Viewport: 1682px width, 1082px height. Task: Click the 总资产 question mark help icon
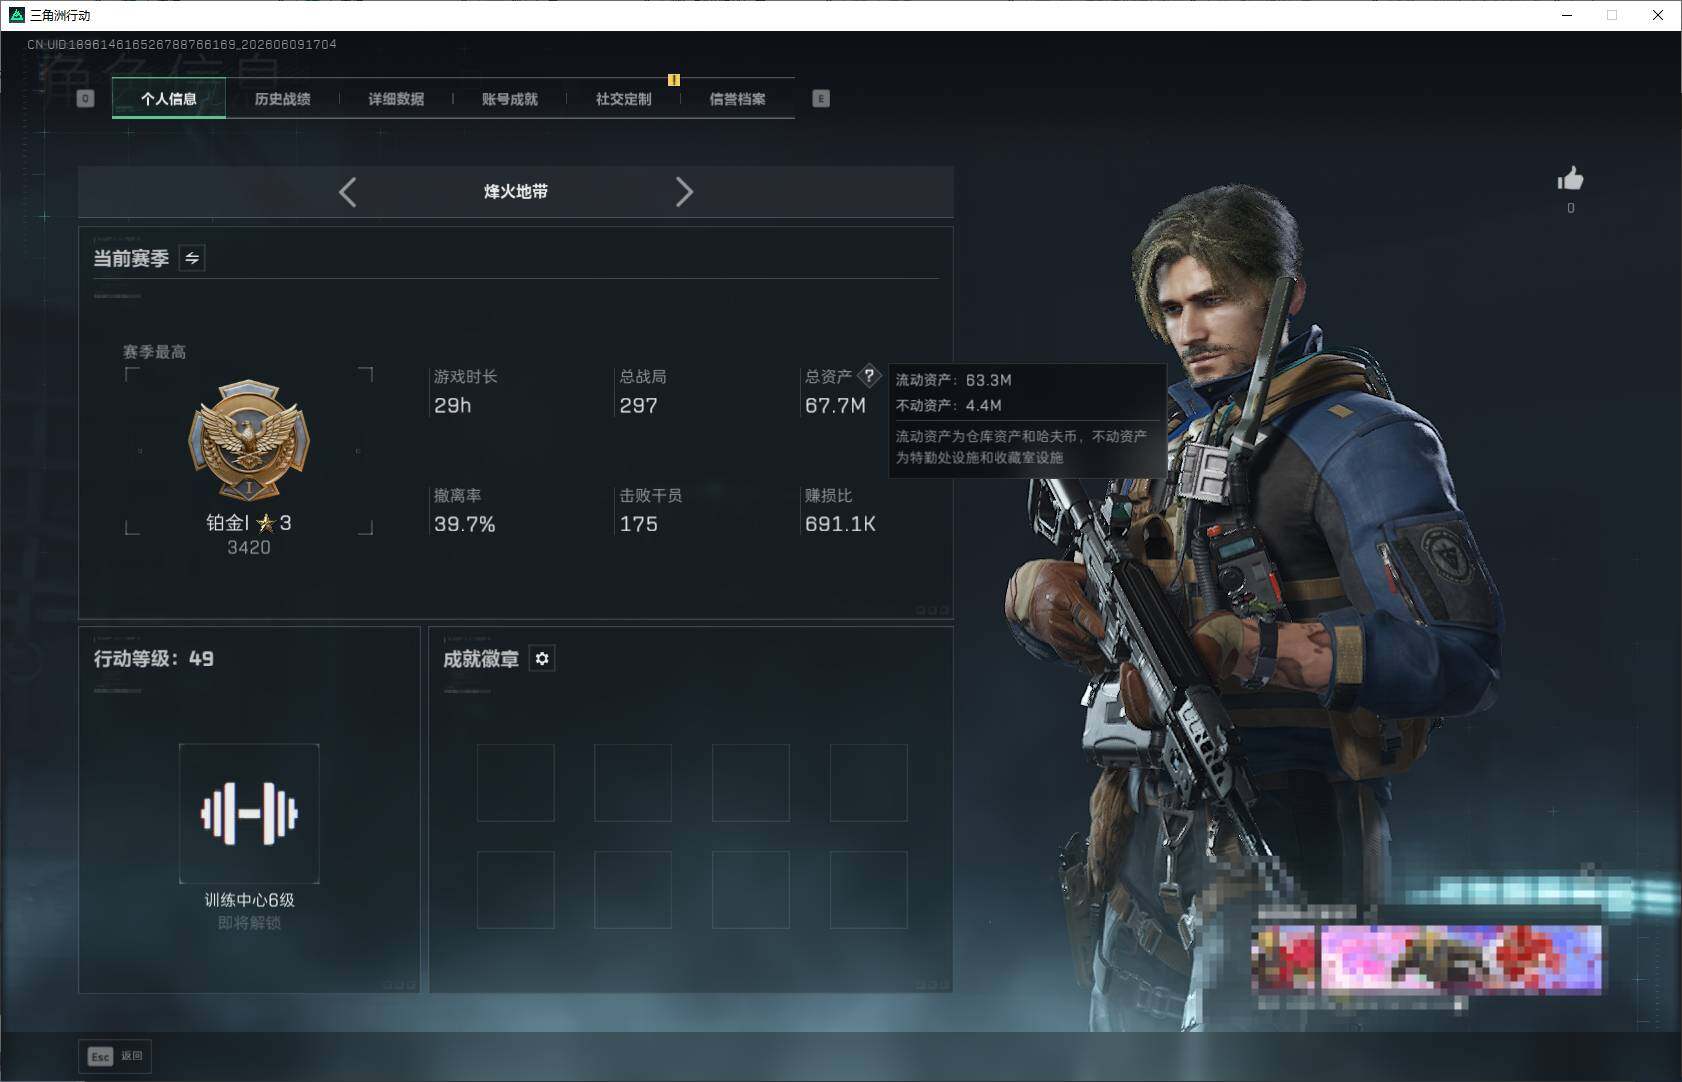pyautogui.click(x=870, y=376)
